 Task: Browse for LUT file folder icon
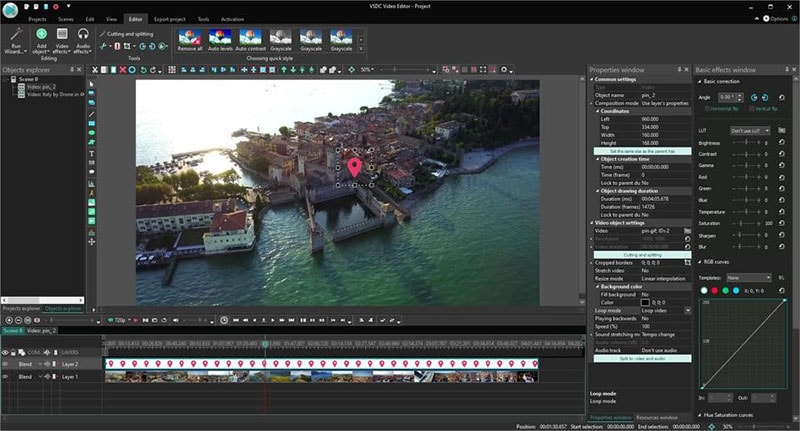[780, 131]
